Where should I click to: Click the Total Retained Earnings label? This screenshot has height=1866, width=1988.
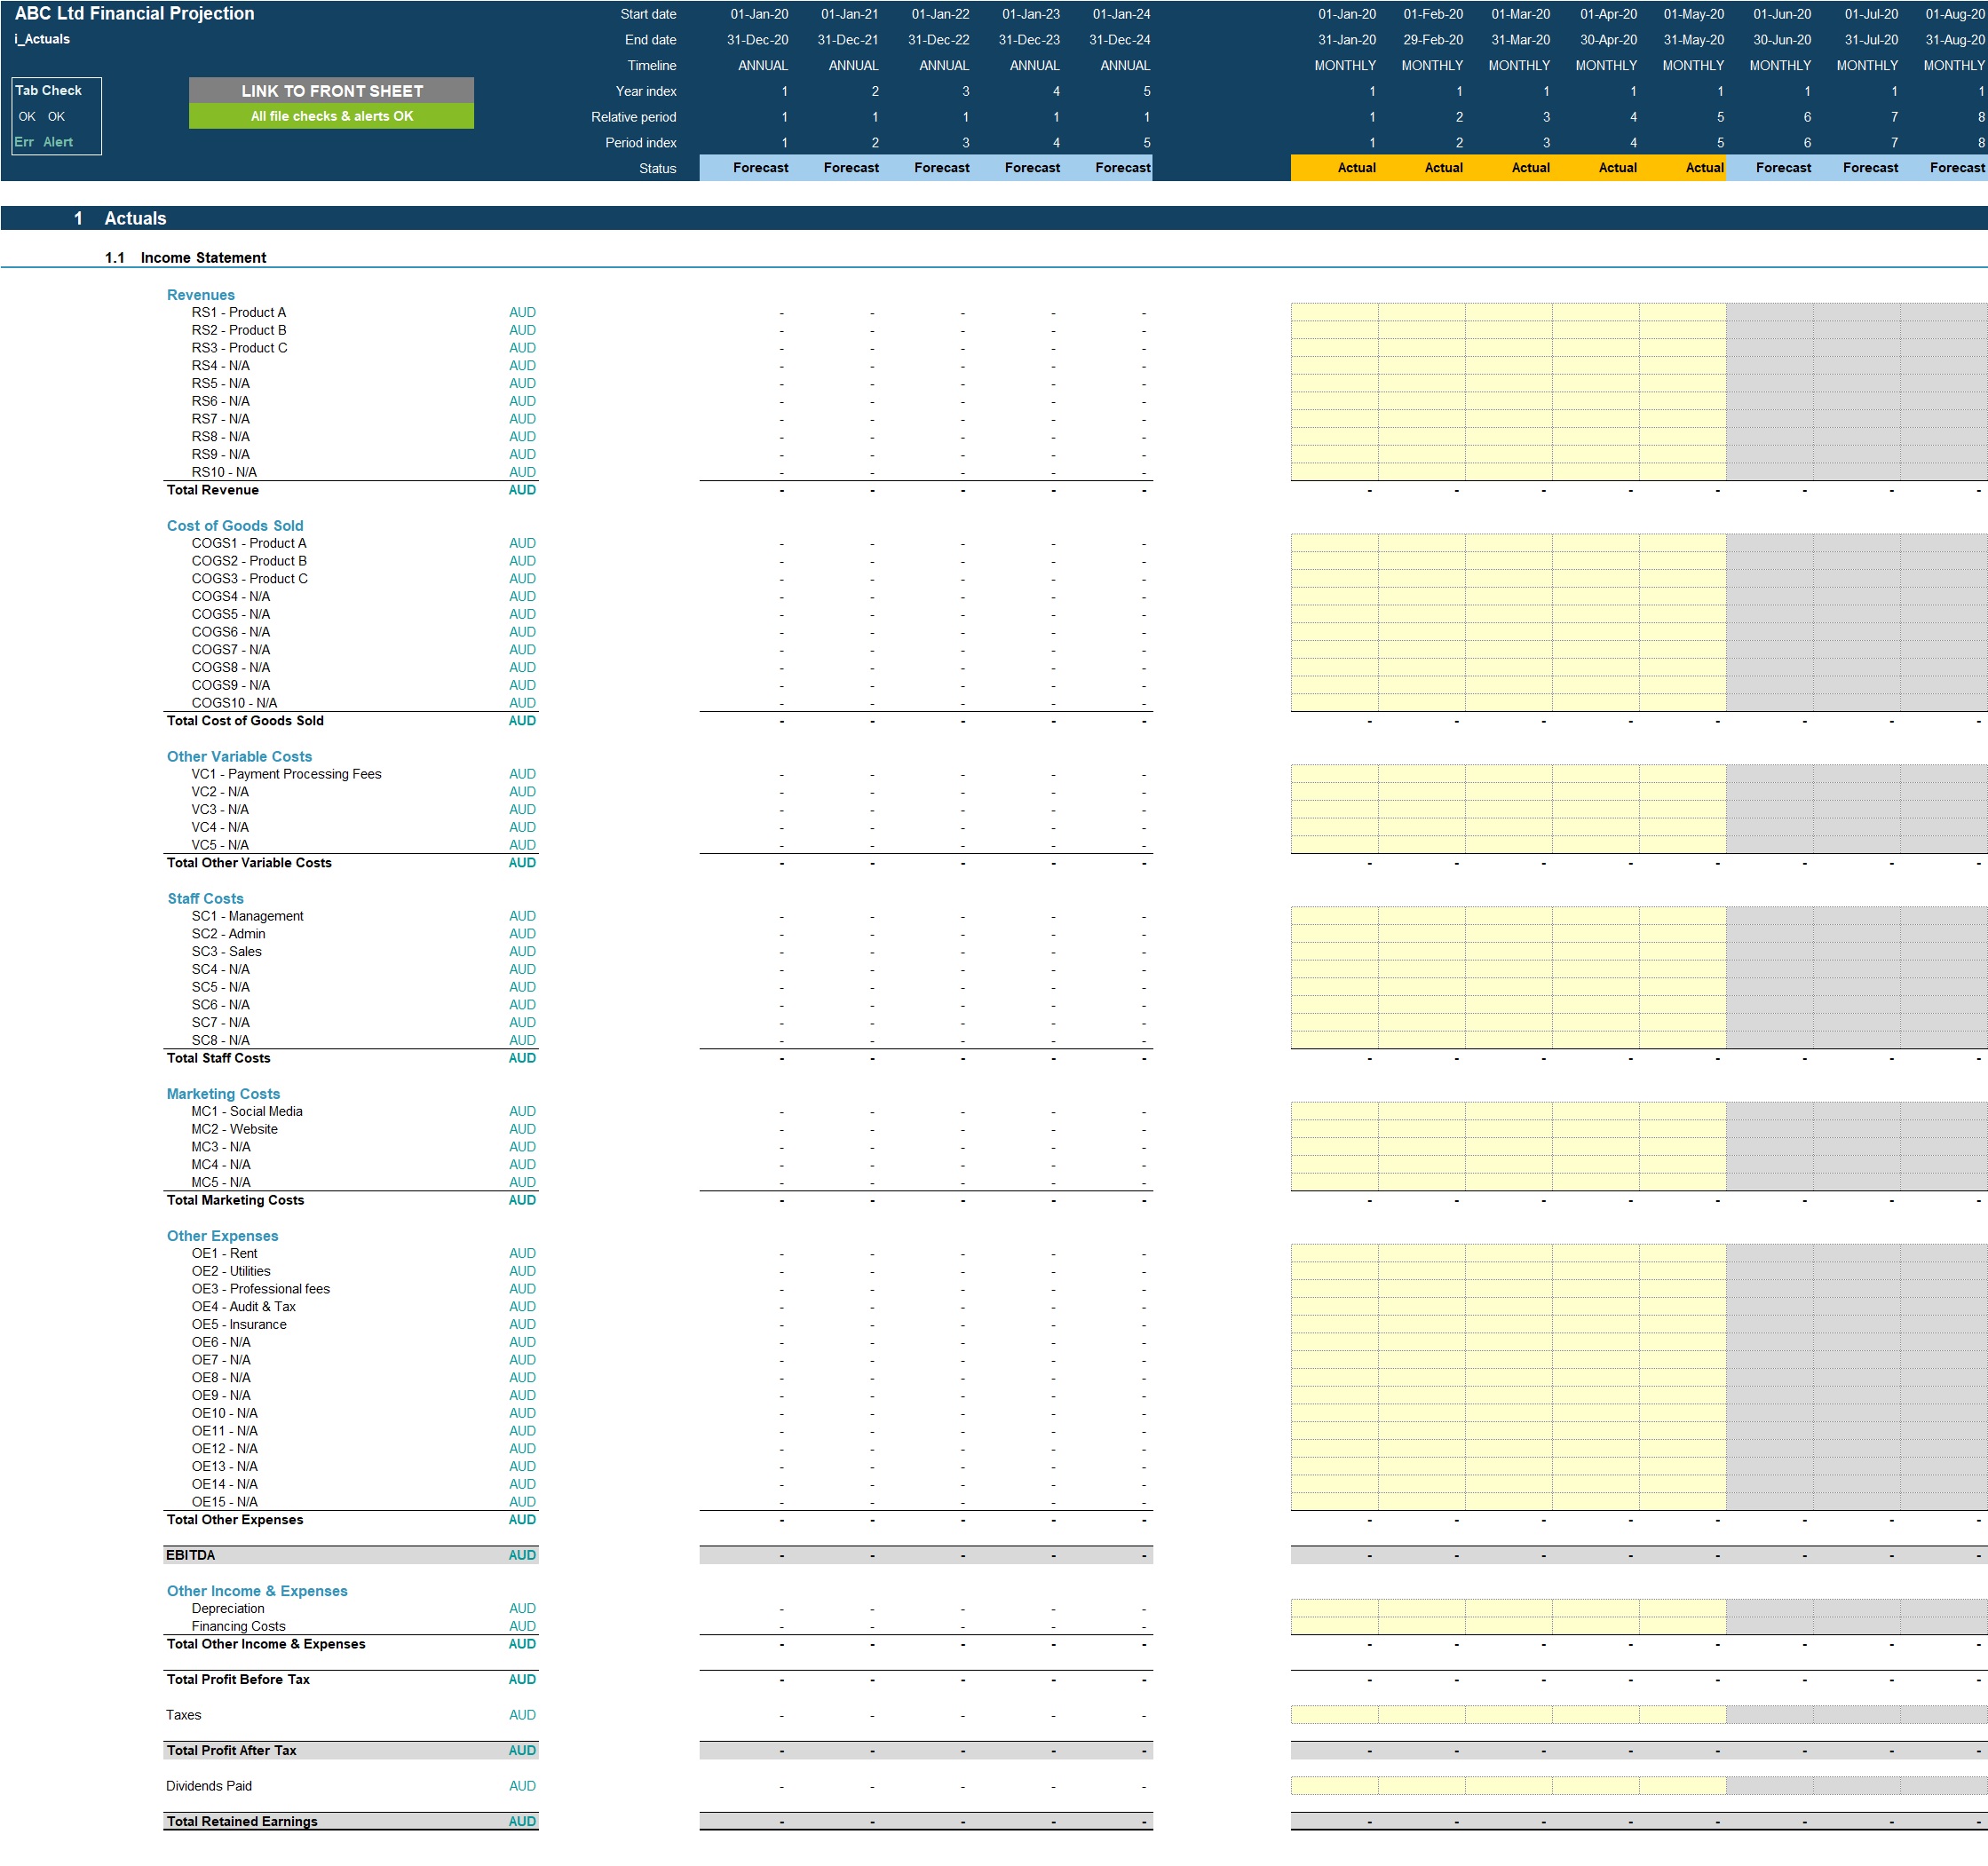(x=242, y=1822)
